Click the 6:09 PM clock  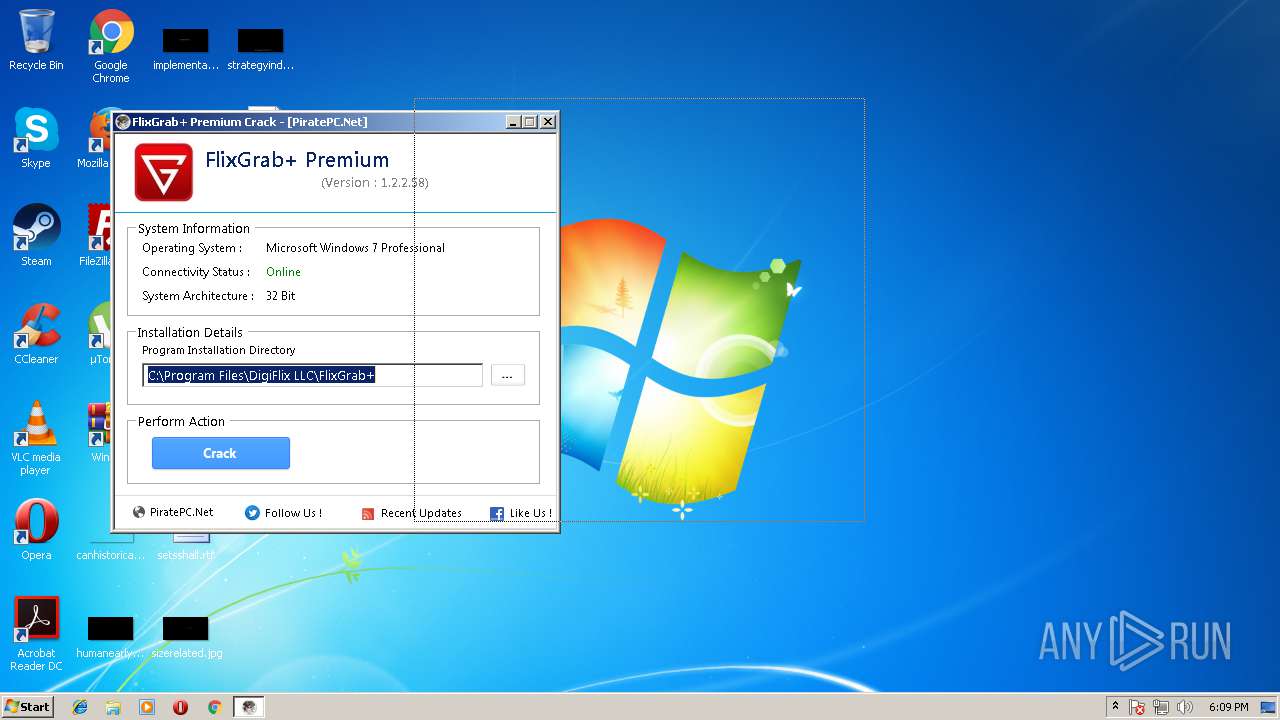(x=1228, y=707)
